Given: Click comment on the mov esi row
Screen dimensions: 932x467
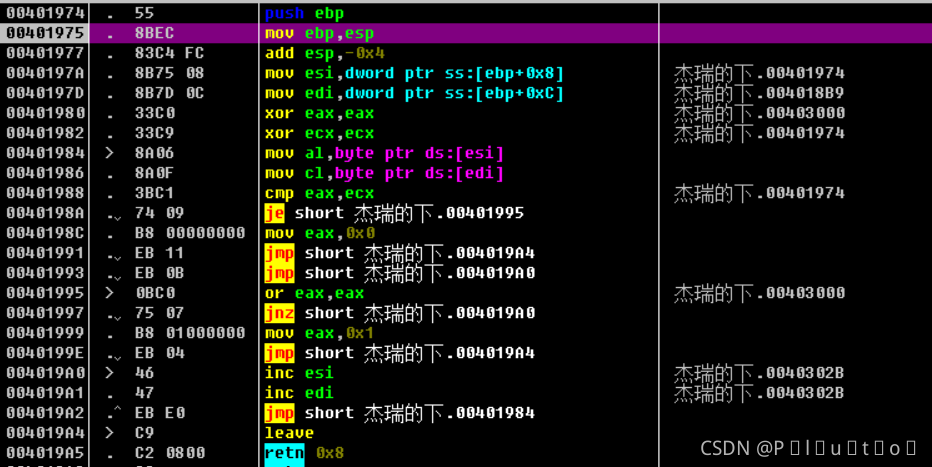Looking at the screenshot, I should (759, 73).
